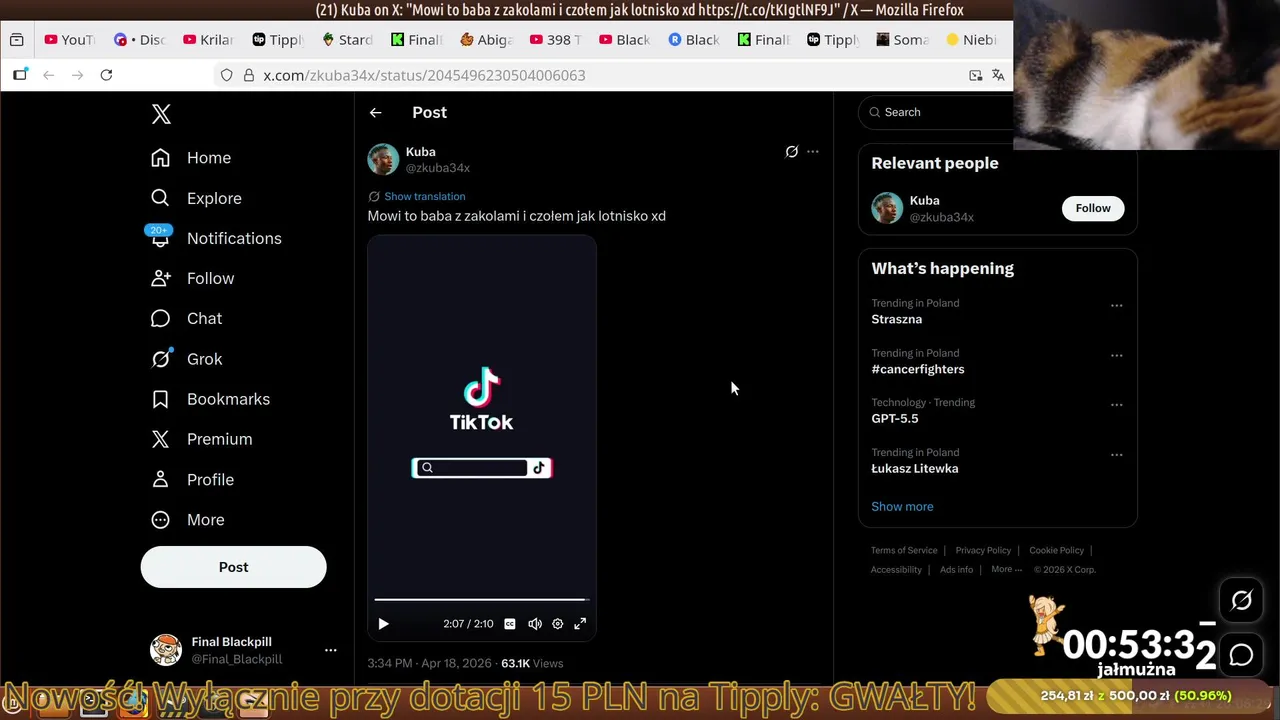Open the Explore page
1280x720 pixels.
click(x=196, y=198)
